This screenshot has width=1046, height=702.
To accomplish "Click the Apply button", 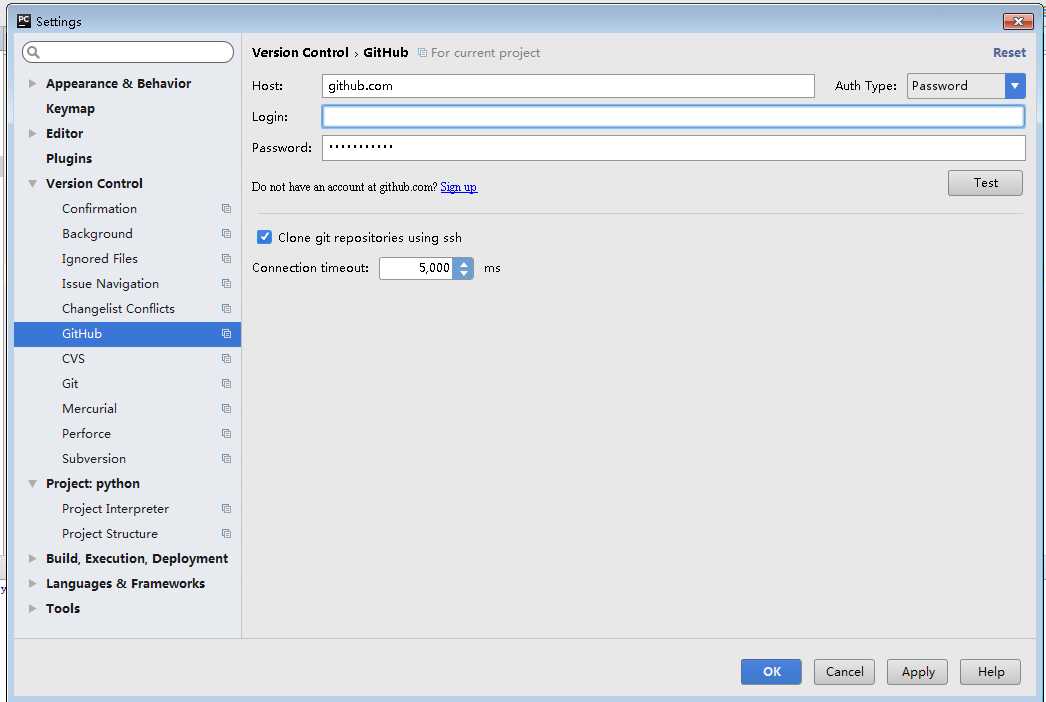I will tap(917, 671).
